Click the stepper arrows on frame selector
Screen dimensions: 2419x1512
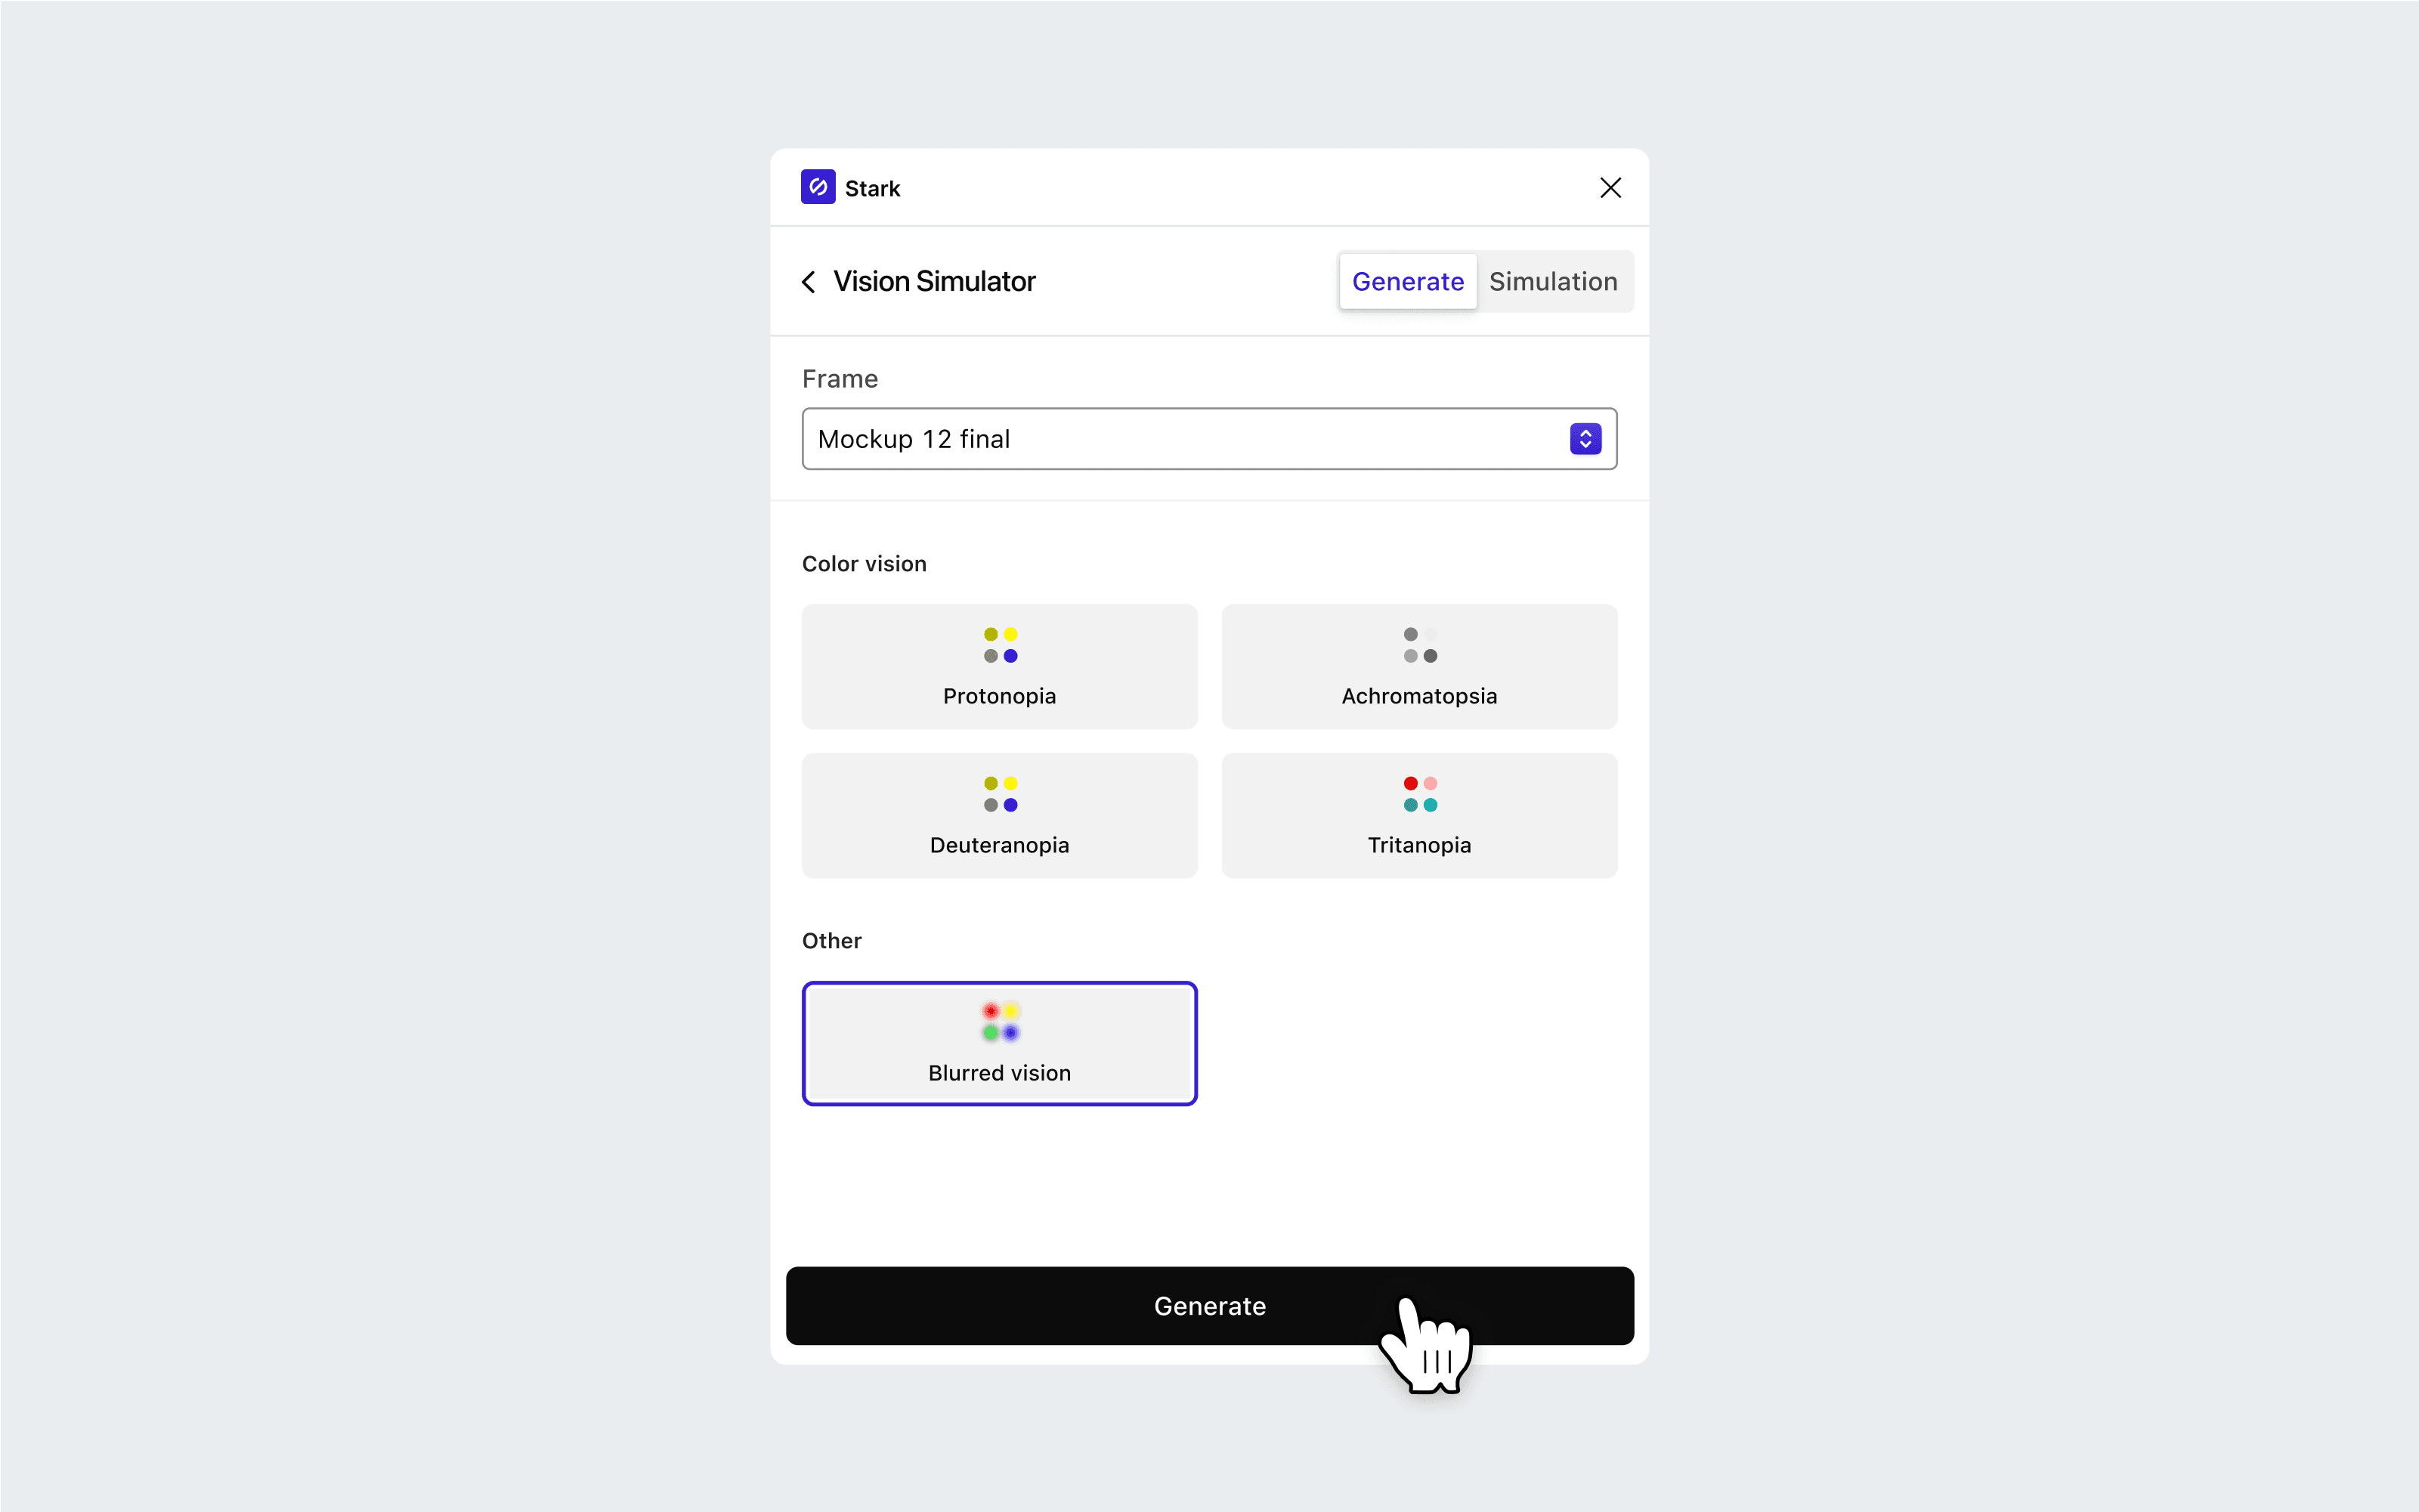1586,439
